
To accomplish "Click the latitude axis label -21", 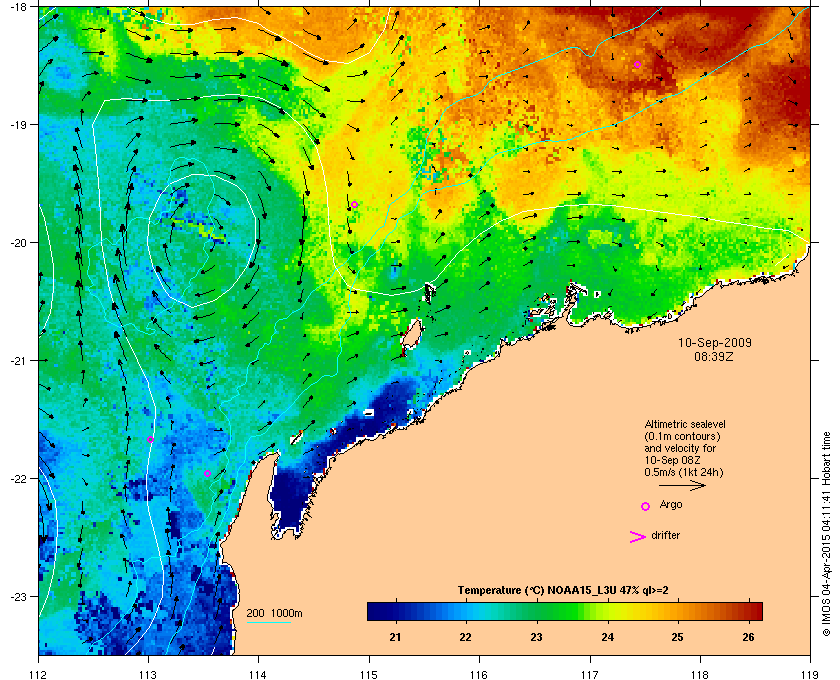I will pyautogui.click(x=18, y=361).
